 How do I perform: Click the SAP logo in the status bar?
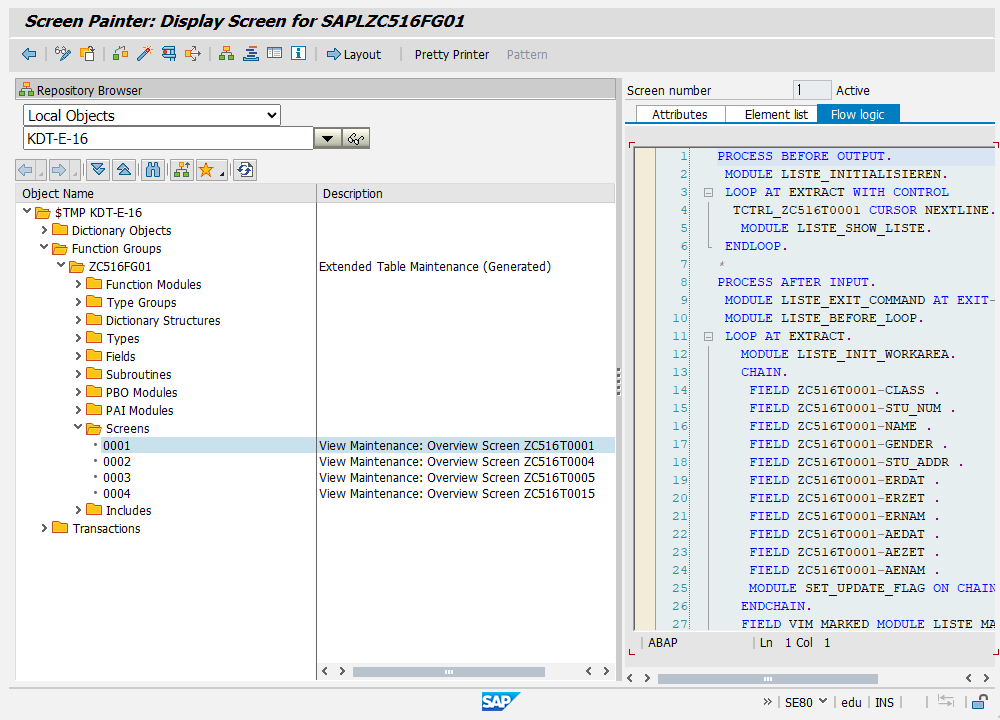click(500, 702)
